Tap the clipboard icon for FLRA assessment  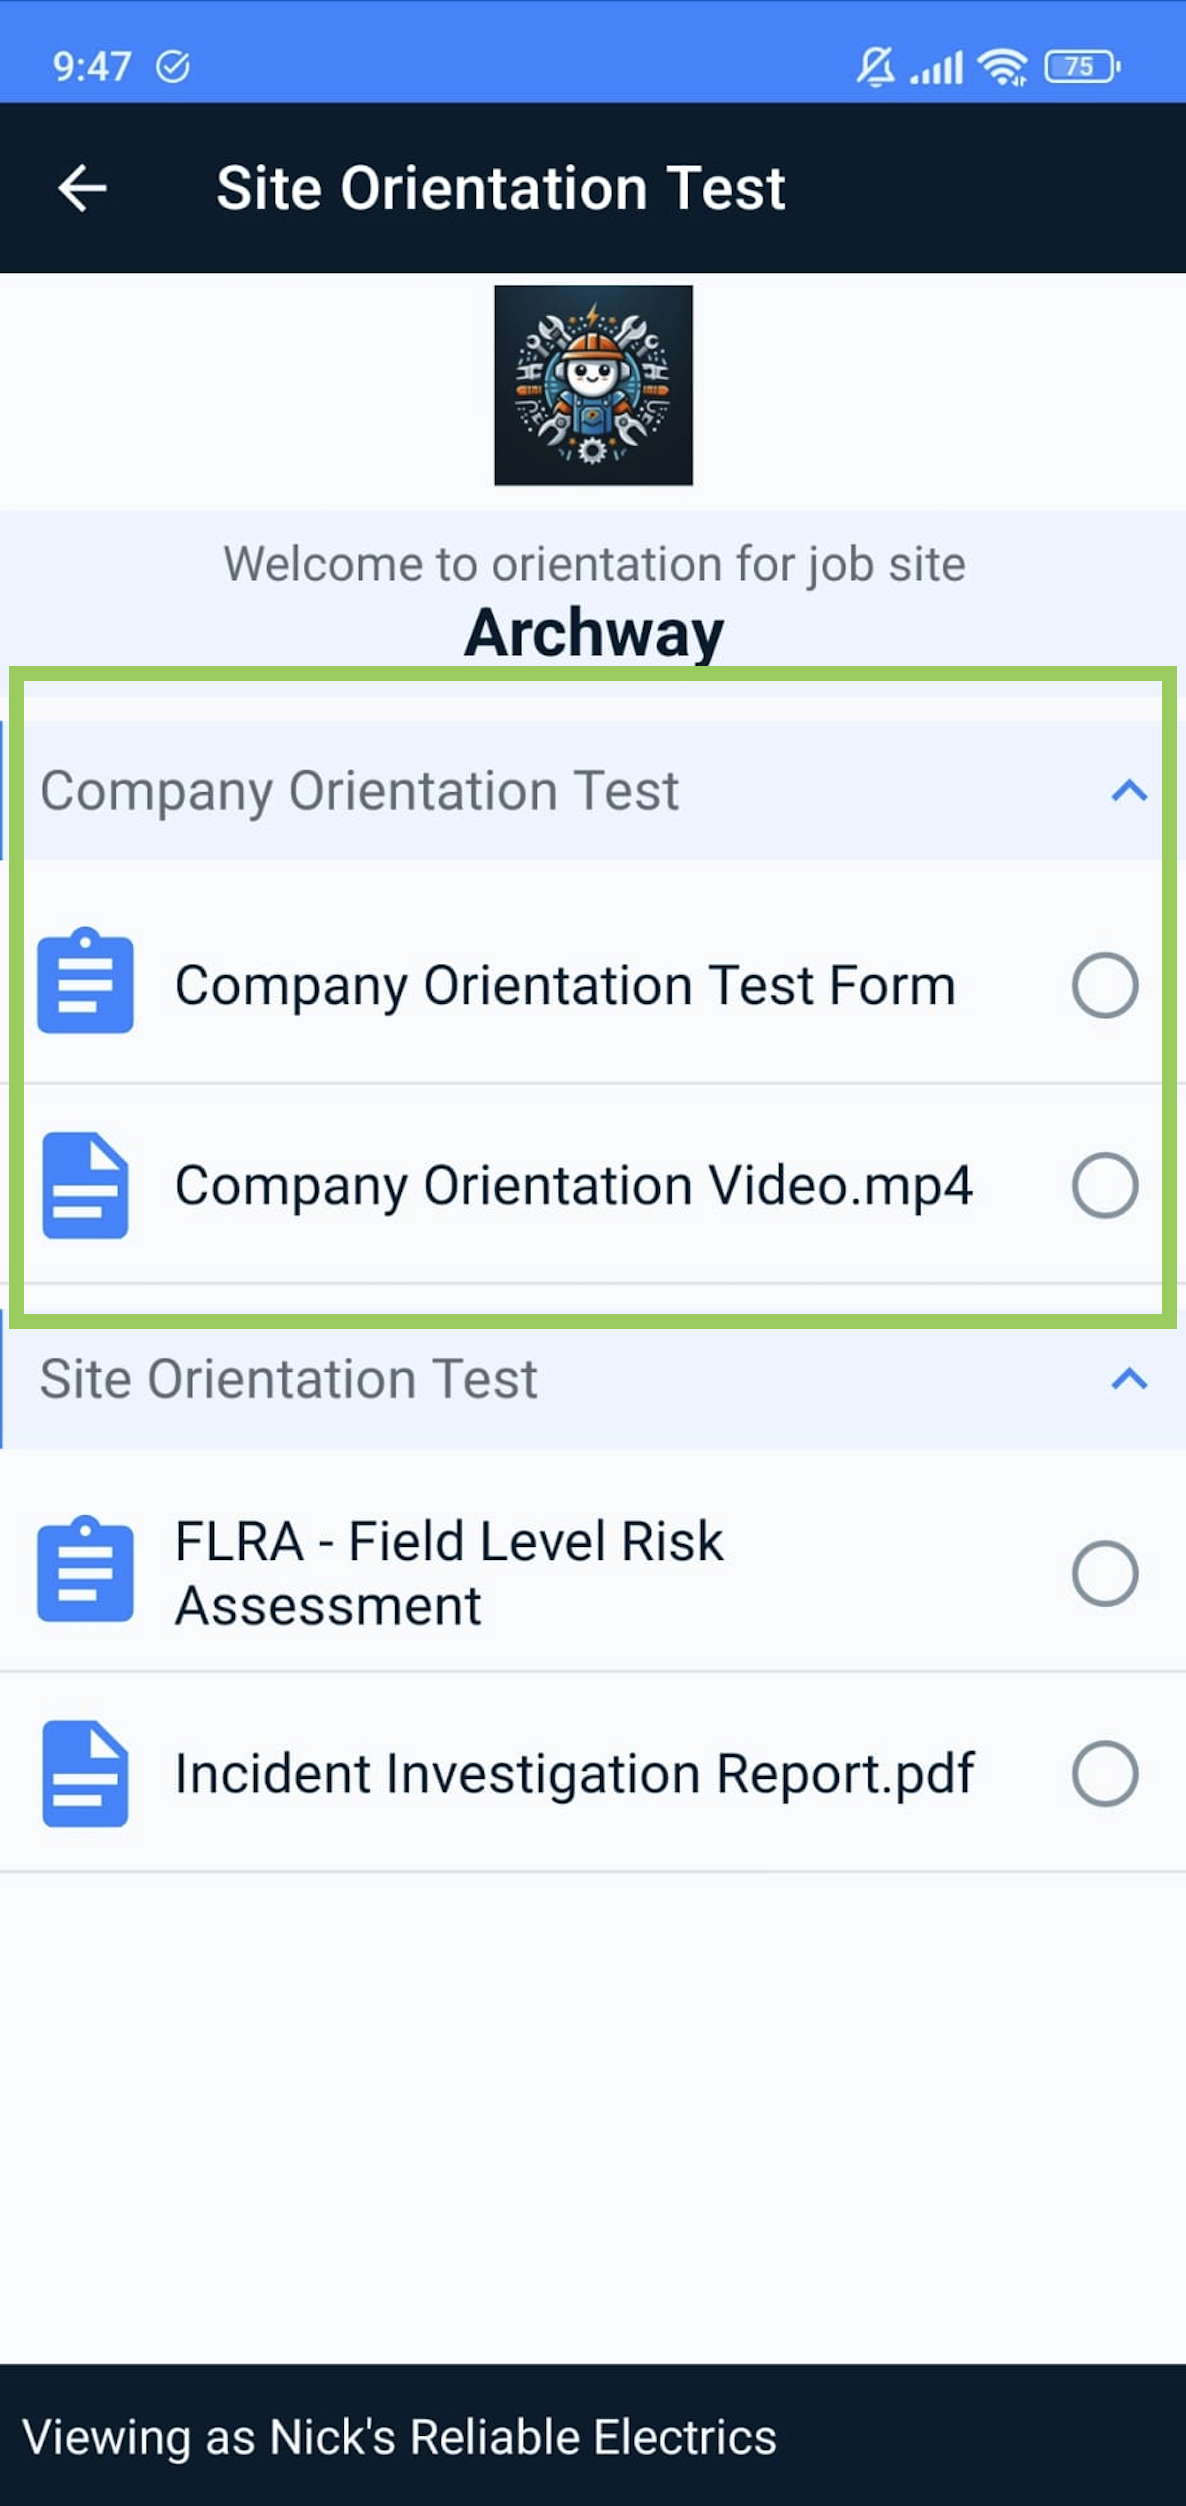(85, 1569)
